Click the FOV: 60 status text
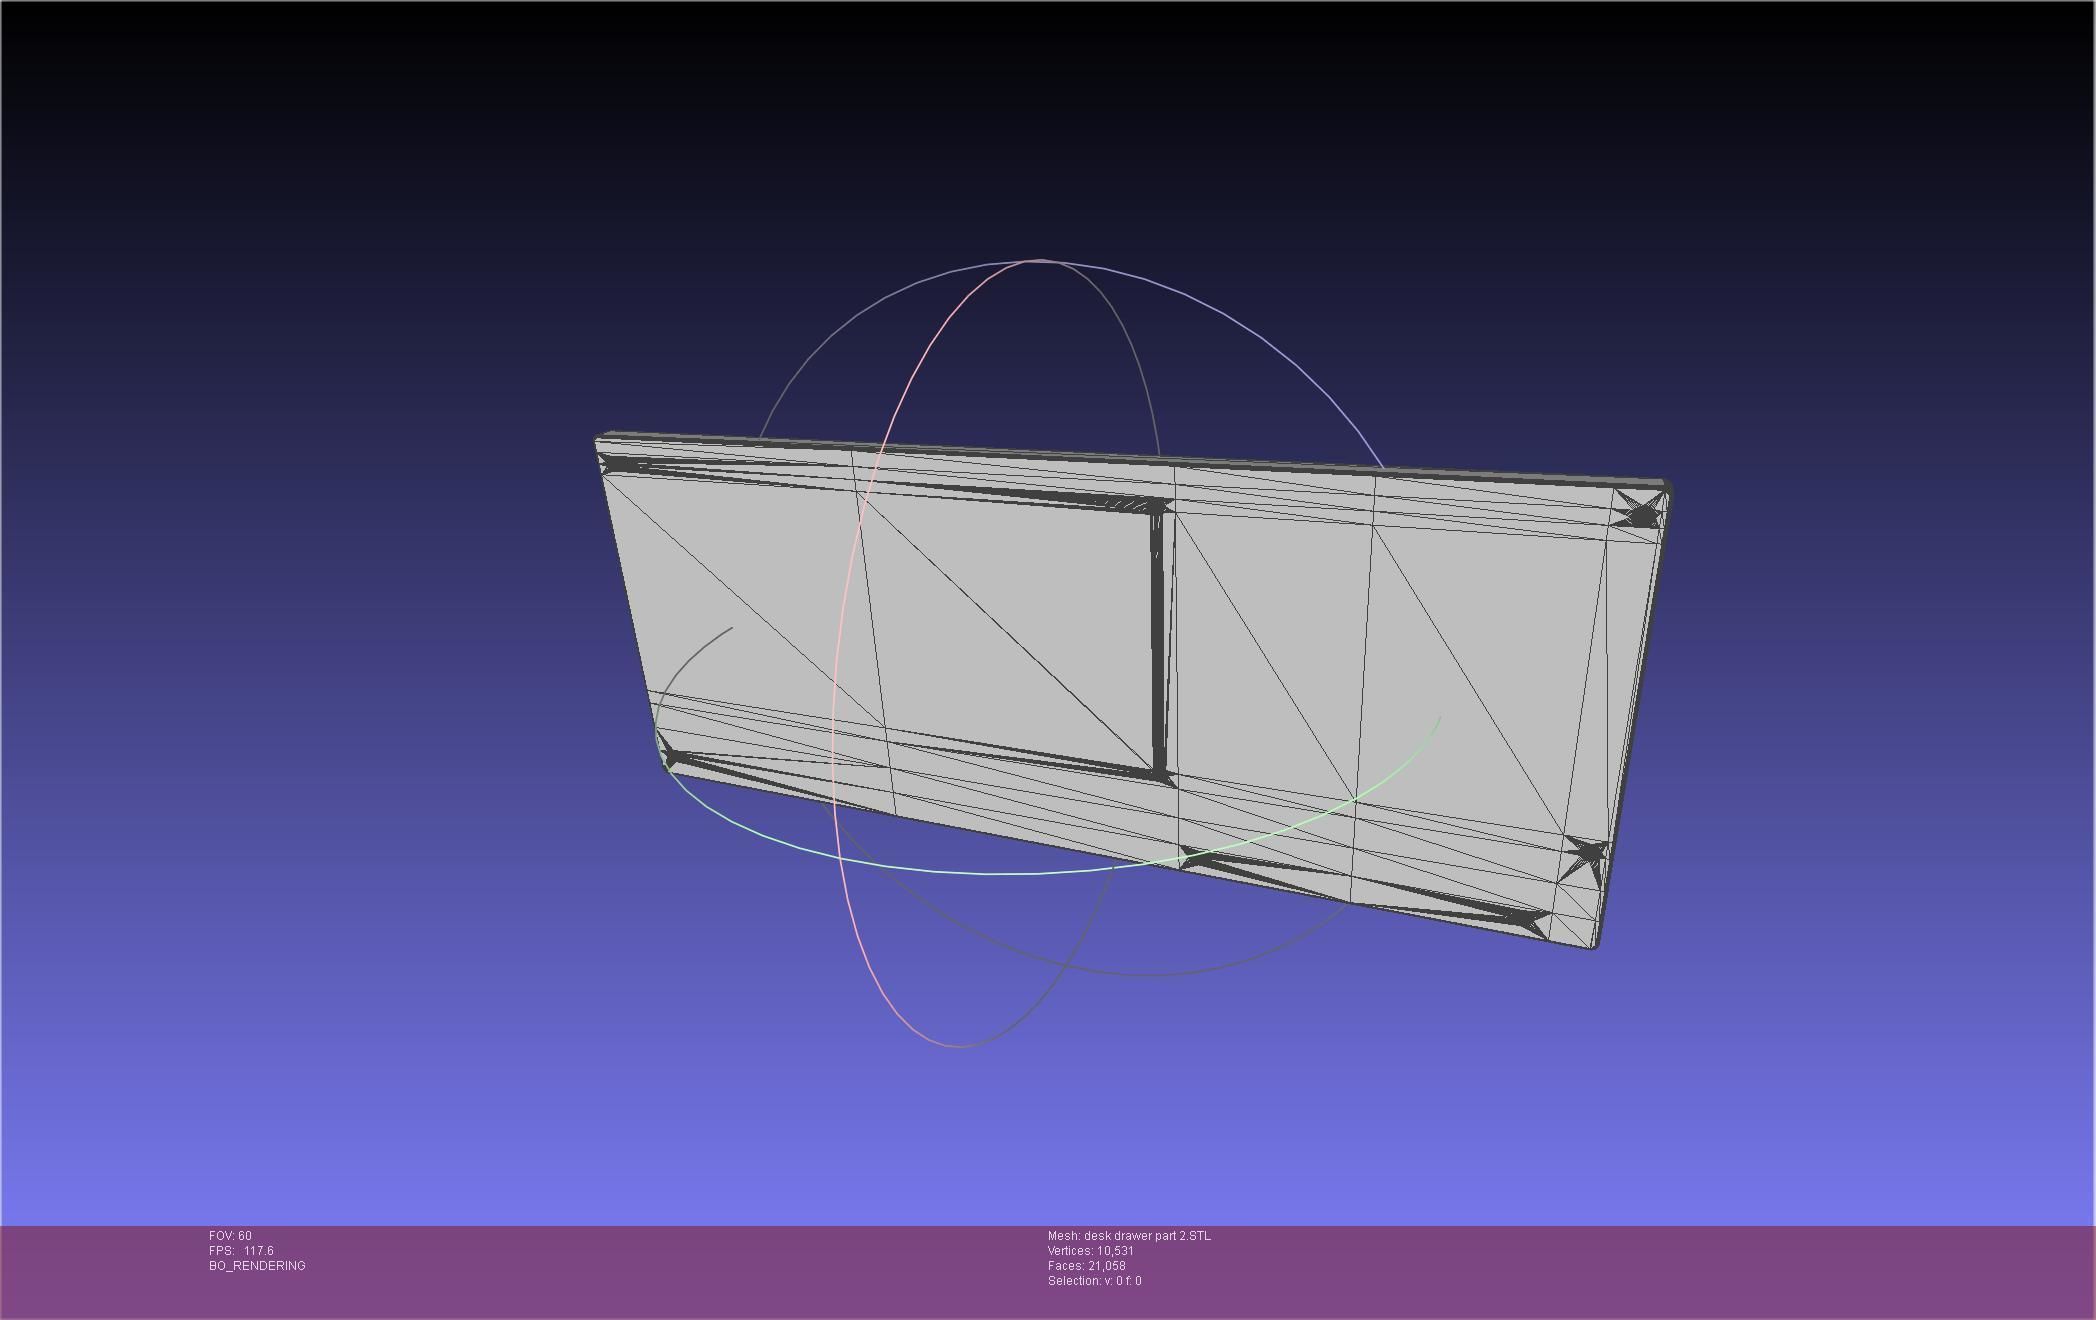 (230, 1236)
